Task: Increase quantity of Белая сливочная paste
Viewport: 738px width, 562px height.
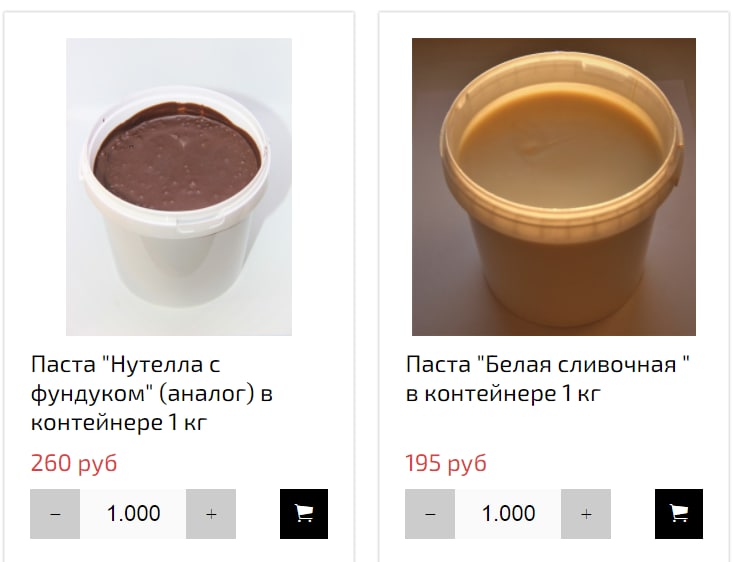Action: [586, 514]
